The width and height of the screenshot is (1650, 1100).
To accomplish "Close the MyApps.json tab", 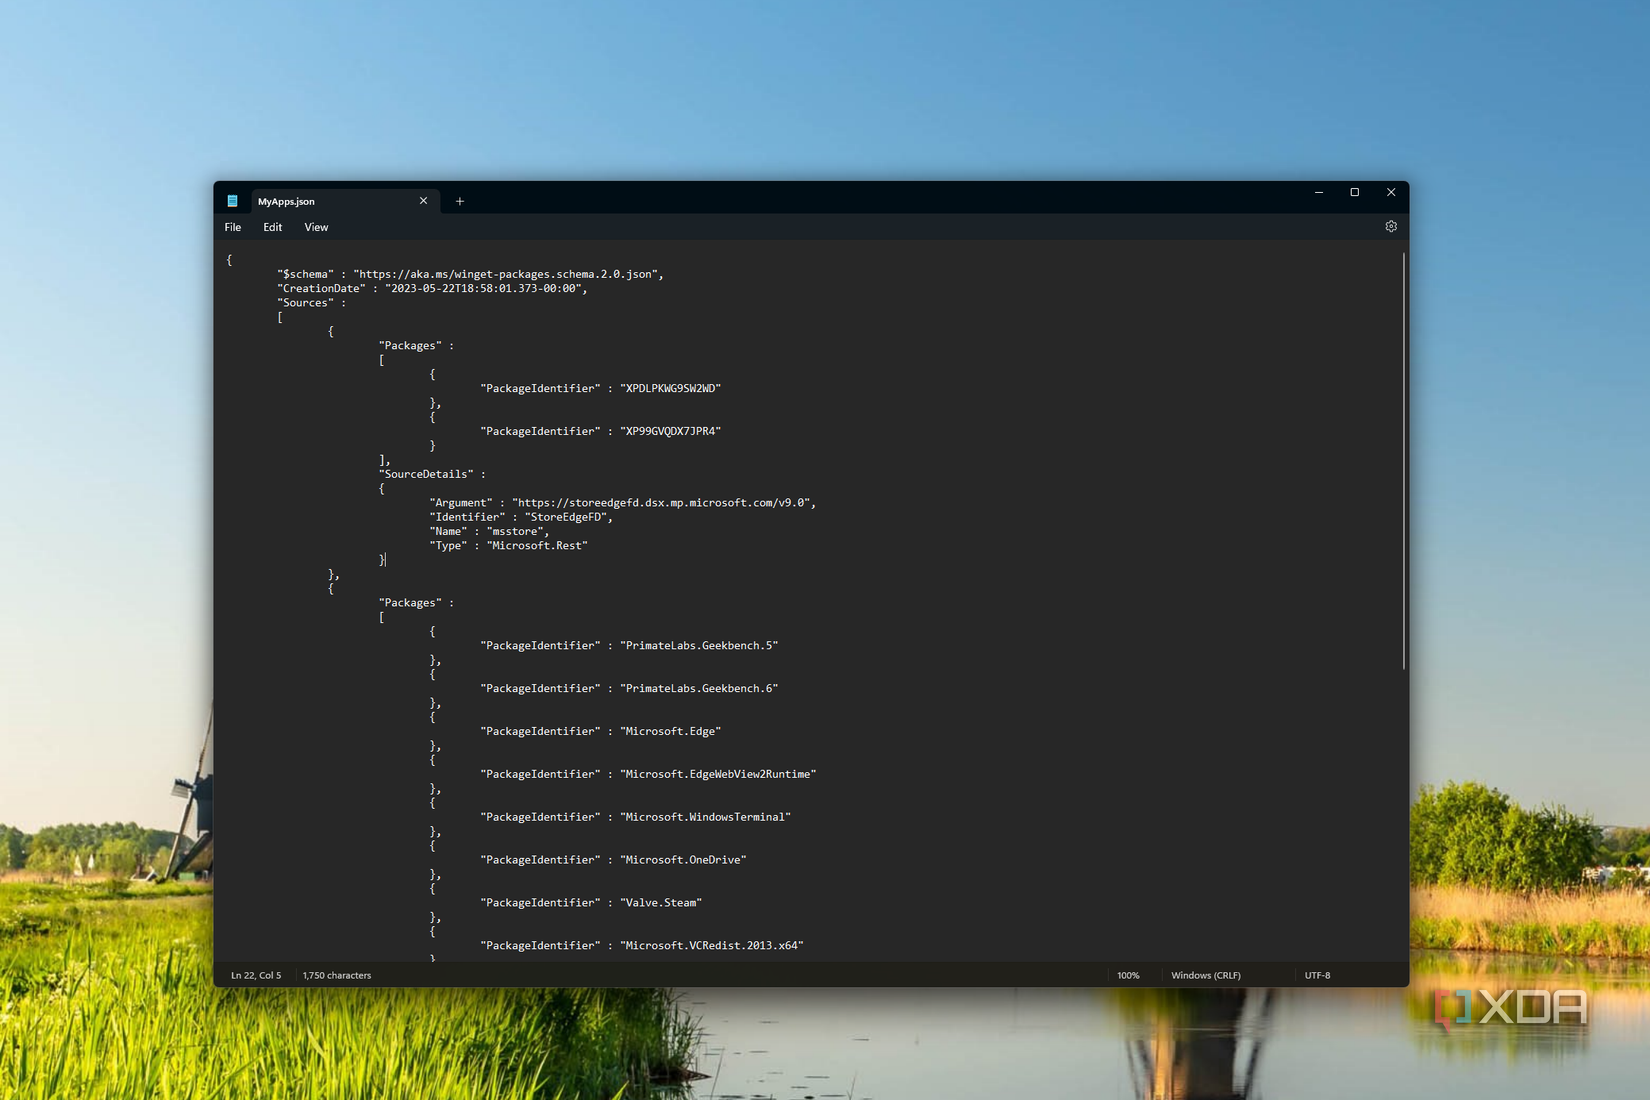I will tap(423, 201).
